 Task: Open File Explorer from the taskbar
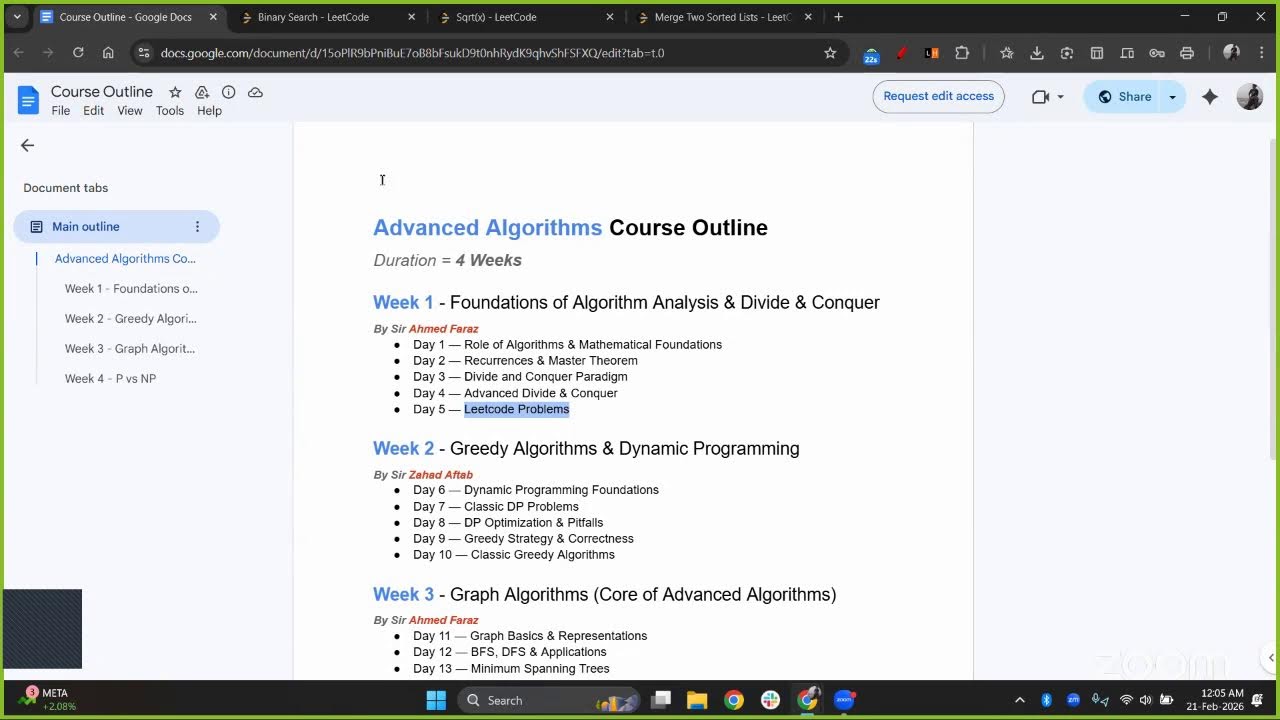click(697, 700)
